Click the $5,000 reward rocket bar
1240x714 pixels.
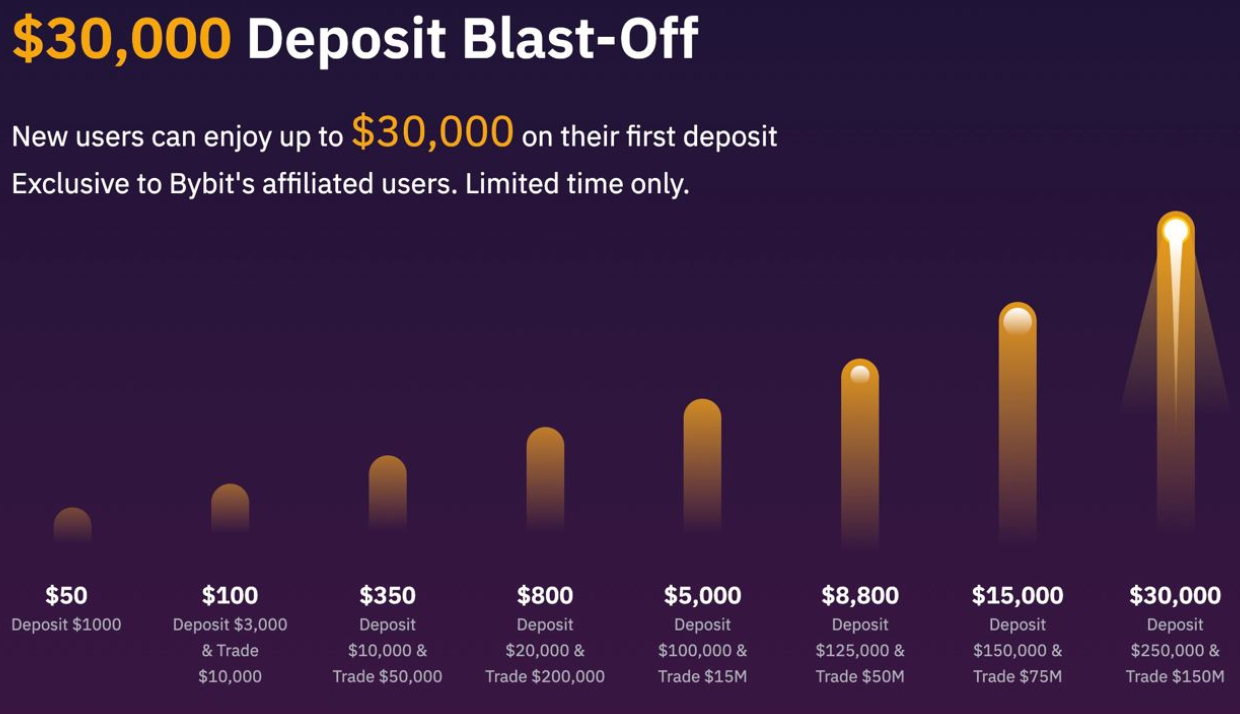pos(702,465)
